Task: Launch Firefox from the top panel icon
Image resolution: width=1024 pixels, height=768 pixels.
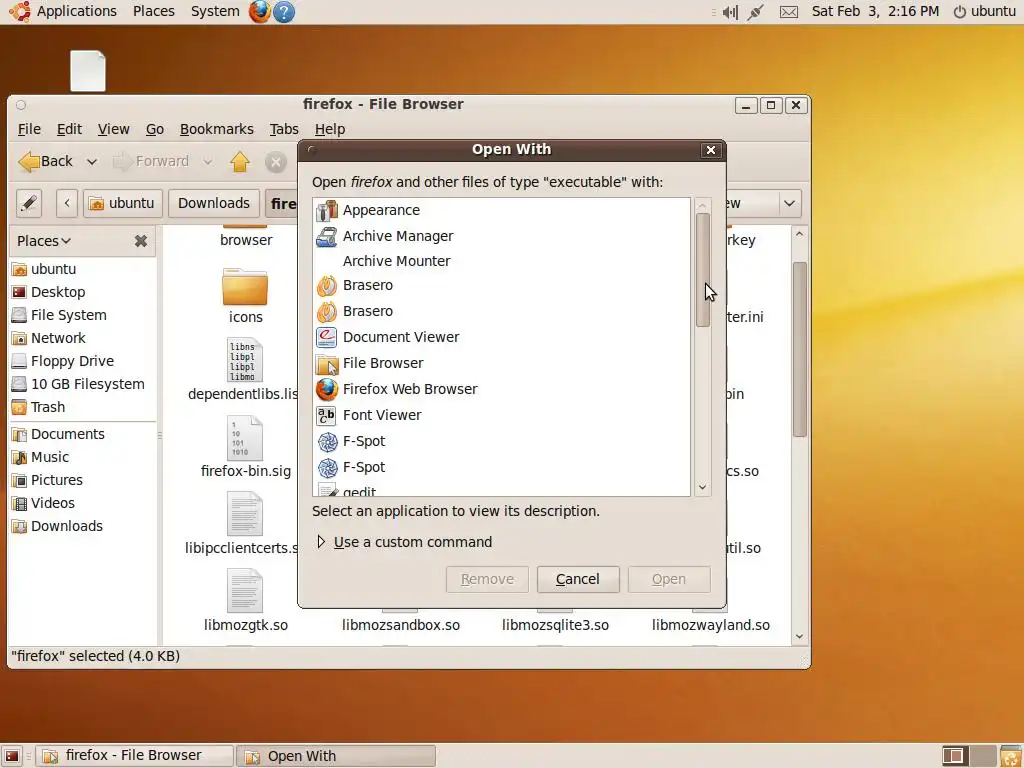Action: click(260, 11)
